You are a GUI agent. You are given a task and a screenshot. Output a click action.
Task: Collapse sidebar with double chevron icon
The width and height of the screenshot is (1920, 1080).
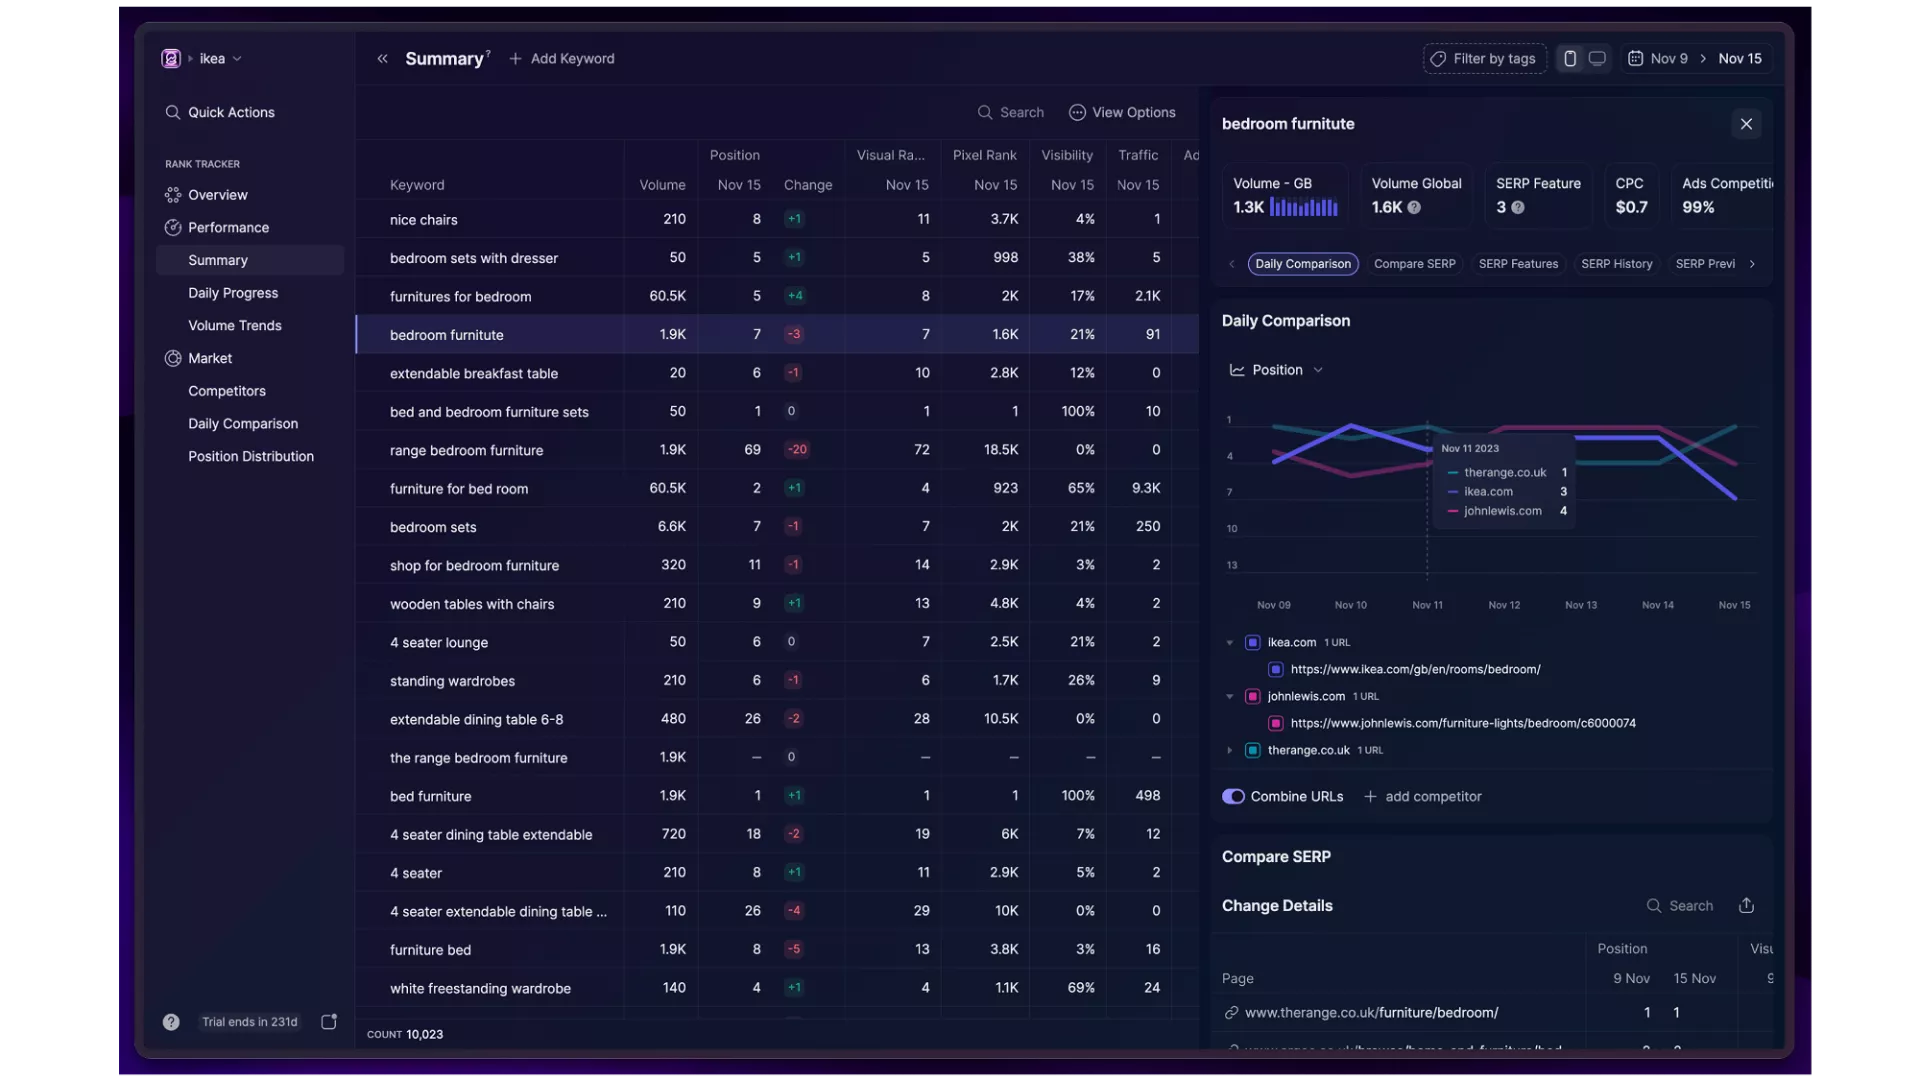coord(382,59)
